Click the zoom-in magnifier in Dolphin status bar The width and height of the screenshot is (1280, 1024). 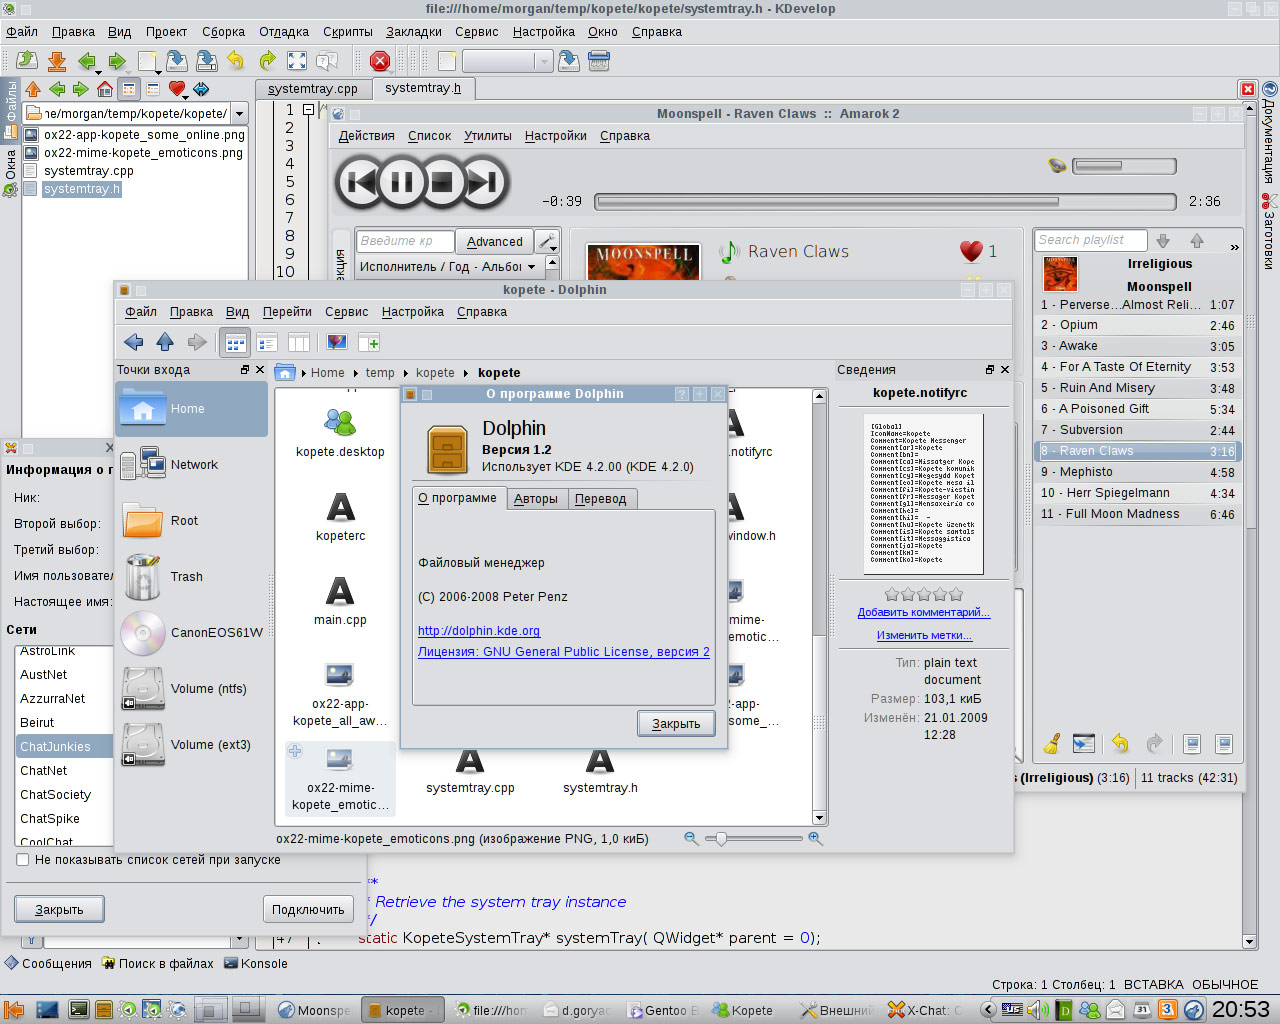coord(815,839)
